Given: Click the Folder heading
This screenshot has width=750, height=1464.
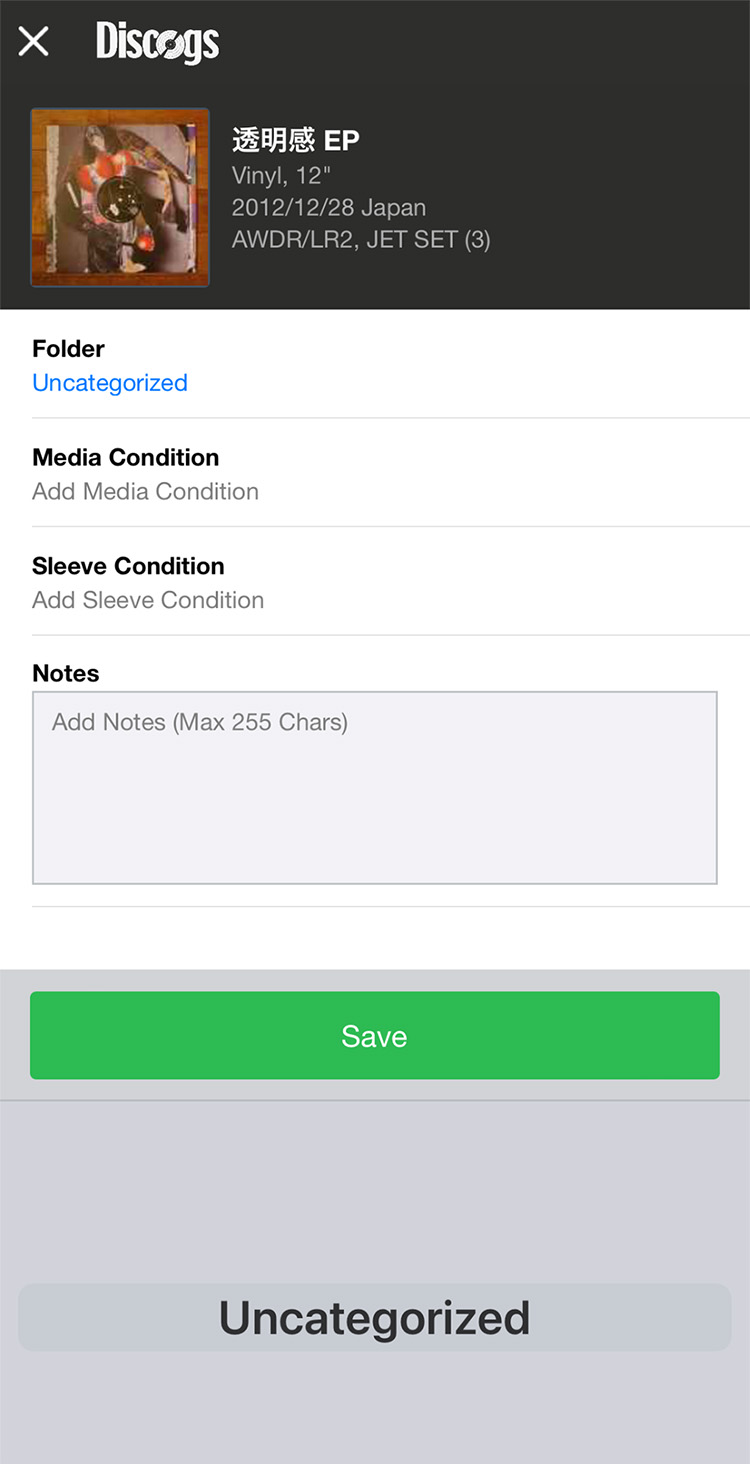Looking at the screenshot, I should click(68, 349).
